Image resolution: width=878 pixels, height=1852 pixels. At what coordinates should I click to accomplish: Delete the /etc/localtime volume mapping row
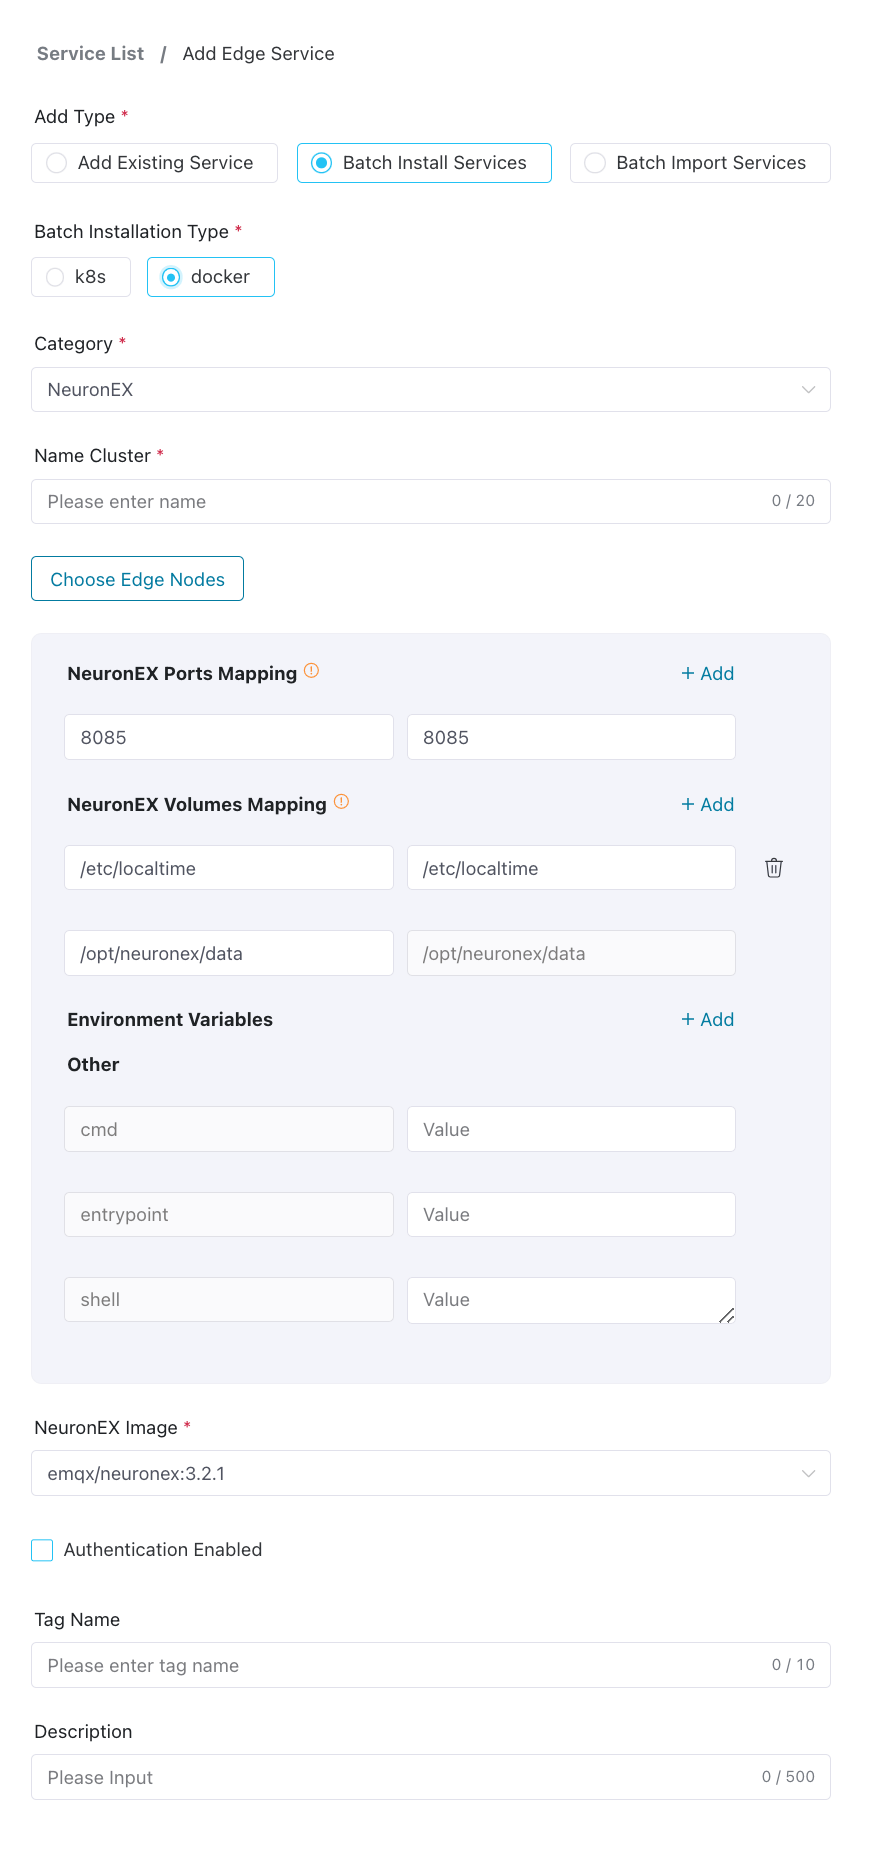click(774, 868)
